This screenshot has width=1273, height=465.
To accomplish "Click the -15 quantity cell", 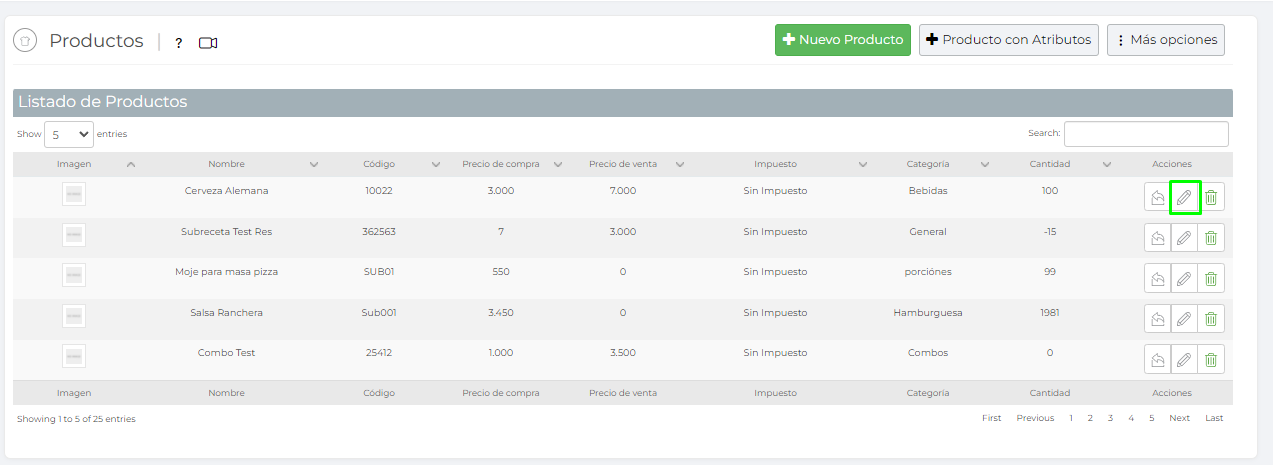I will (x=1050, y=231).
